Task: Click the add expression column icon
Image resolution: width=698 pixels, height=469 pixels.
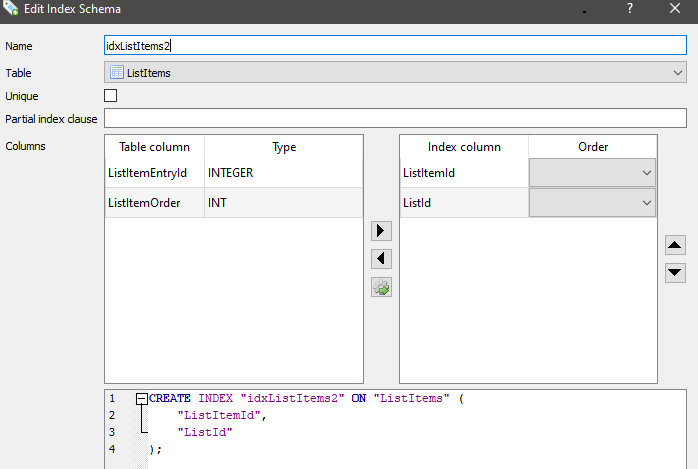Action: [x=381, y=288]
